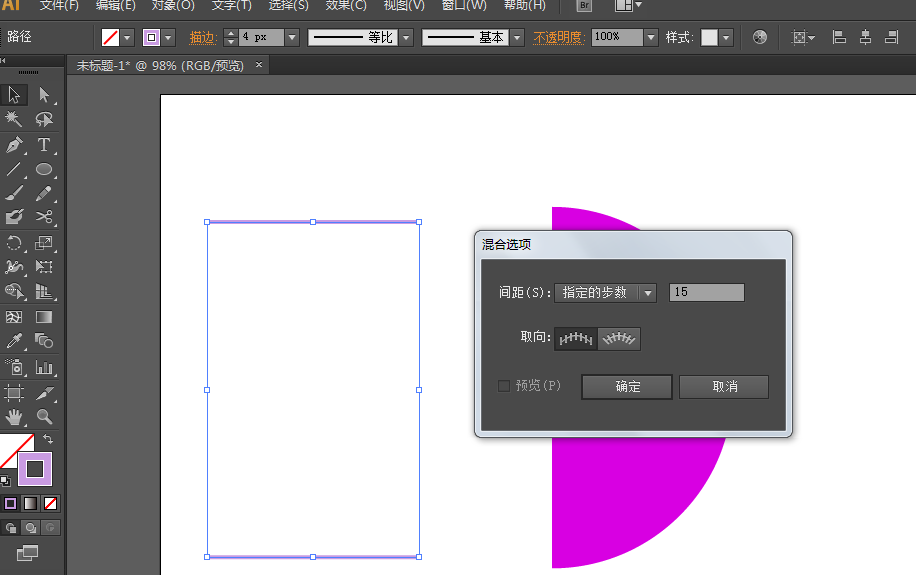The height and width of the screenshot is (575, 916).
Task: Open the 间距 spacing dropdown
Action: (605, 292)
